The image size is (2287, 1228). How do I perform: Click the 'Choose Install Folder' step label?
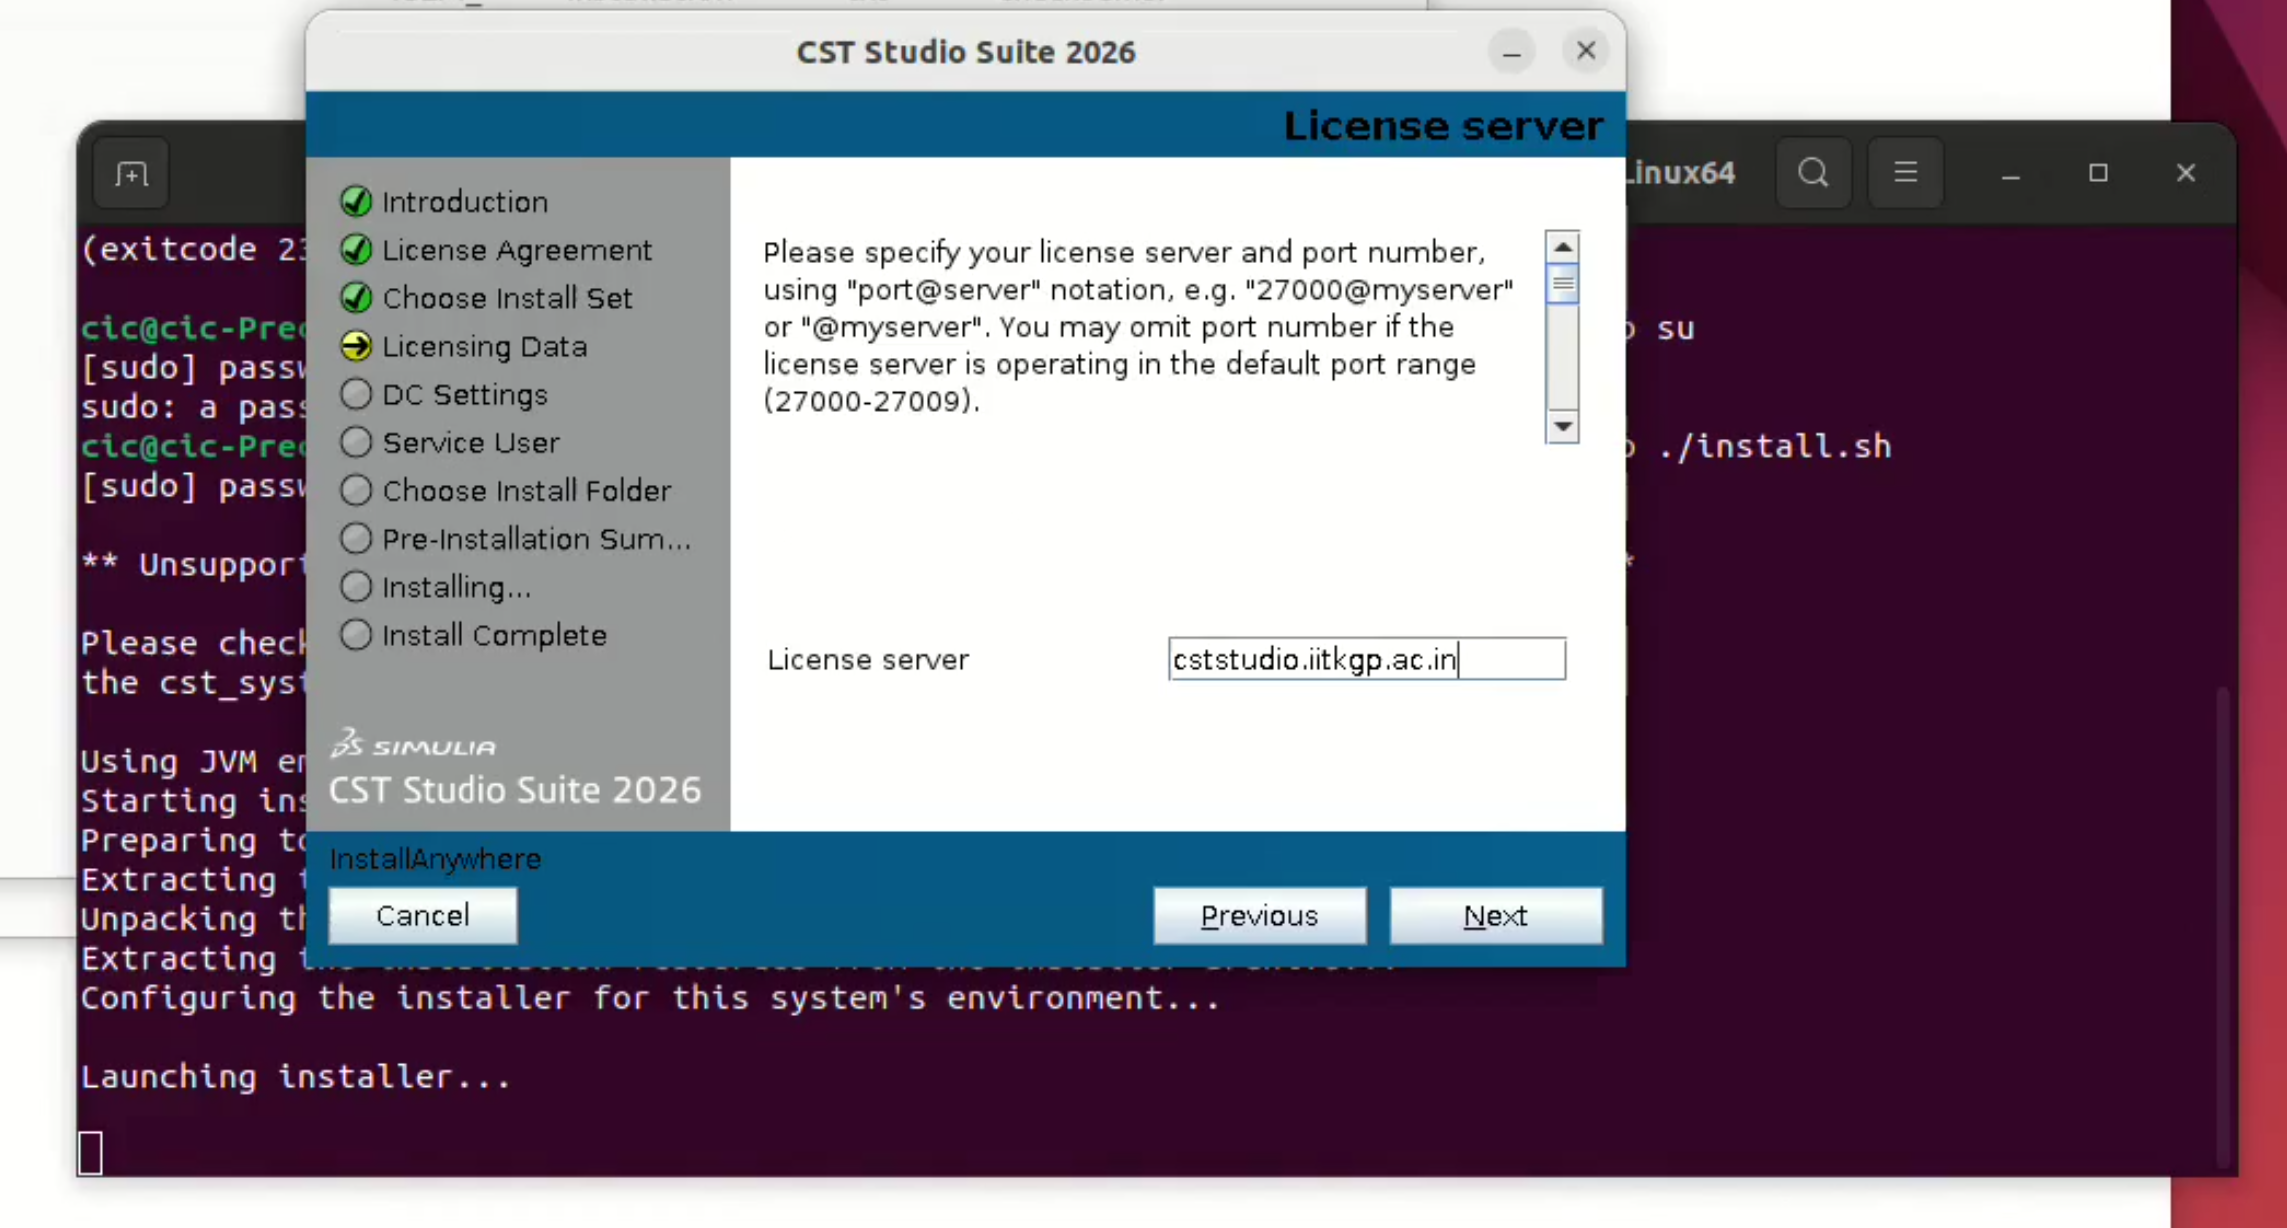coord(526,491)
